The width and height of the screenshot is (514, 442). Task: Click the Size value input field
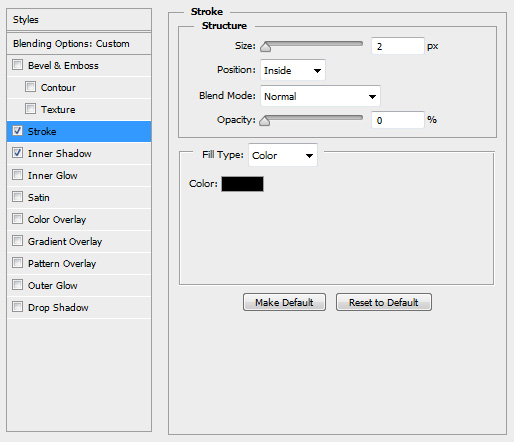coord(398,46)
